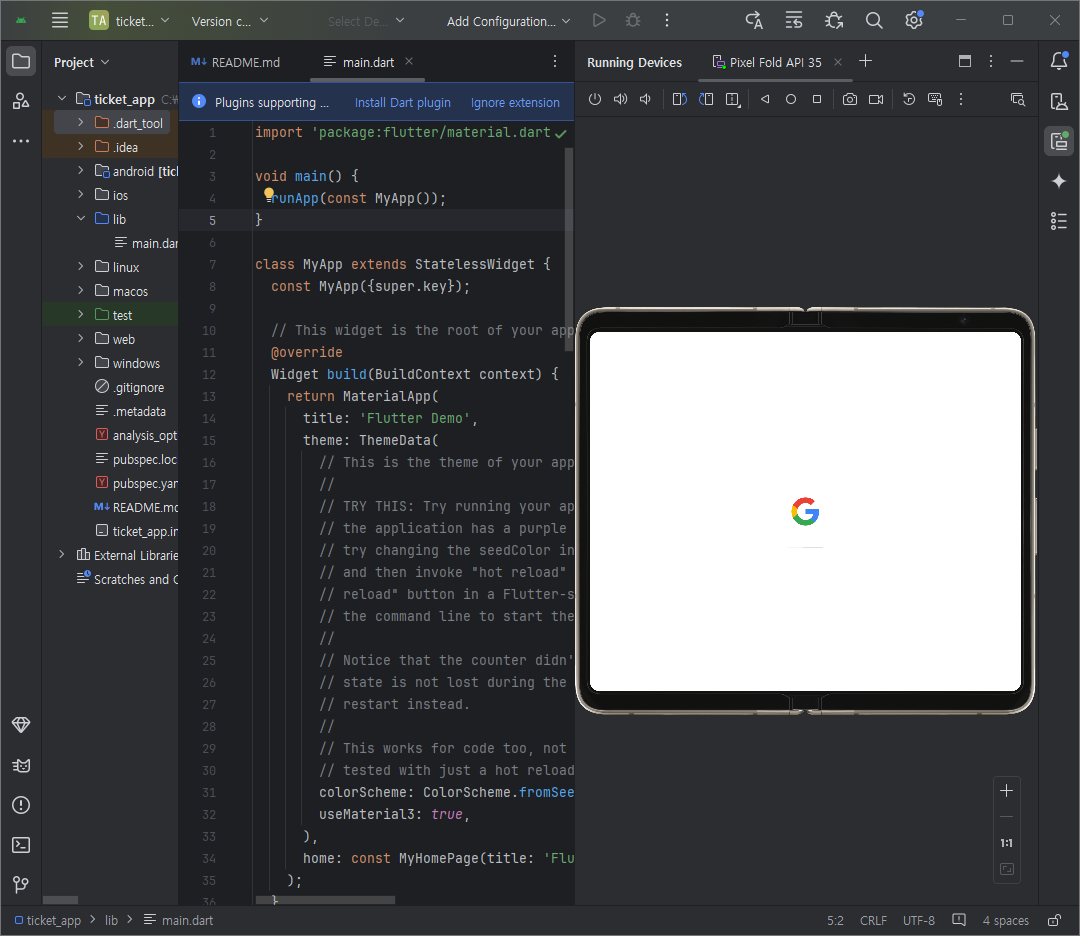Open Notifications bell
The width and height of the screenshot is (1080, 936).
[x=1059, y=61]
